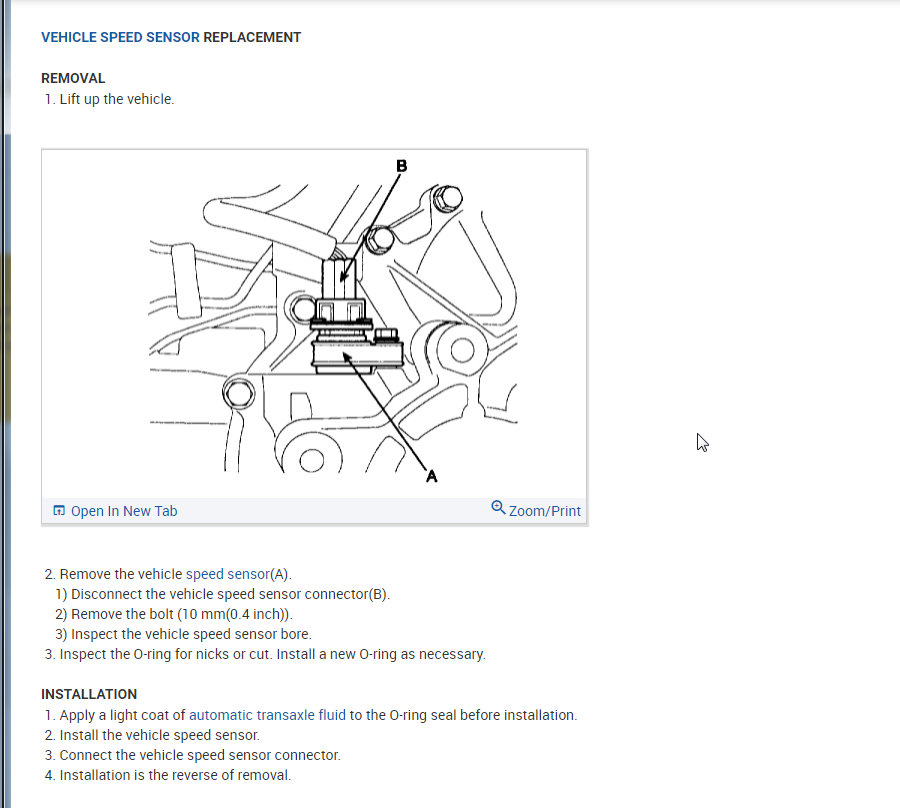
Task: Click 'Connect the vehicle speed sensor connector.' step
Action: coord(200,755)
